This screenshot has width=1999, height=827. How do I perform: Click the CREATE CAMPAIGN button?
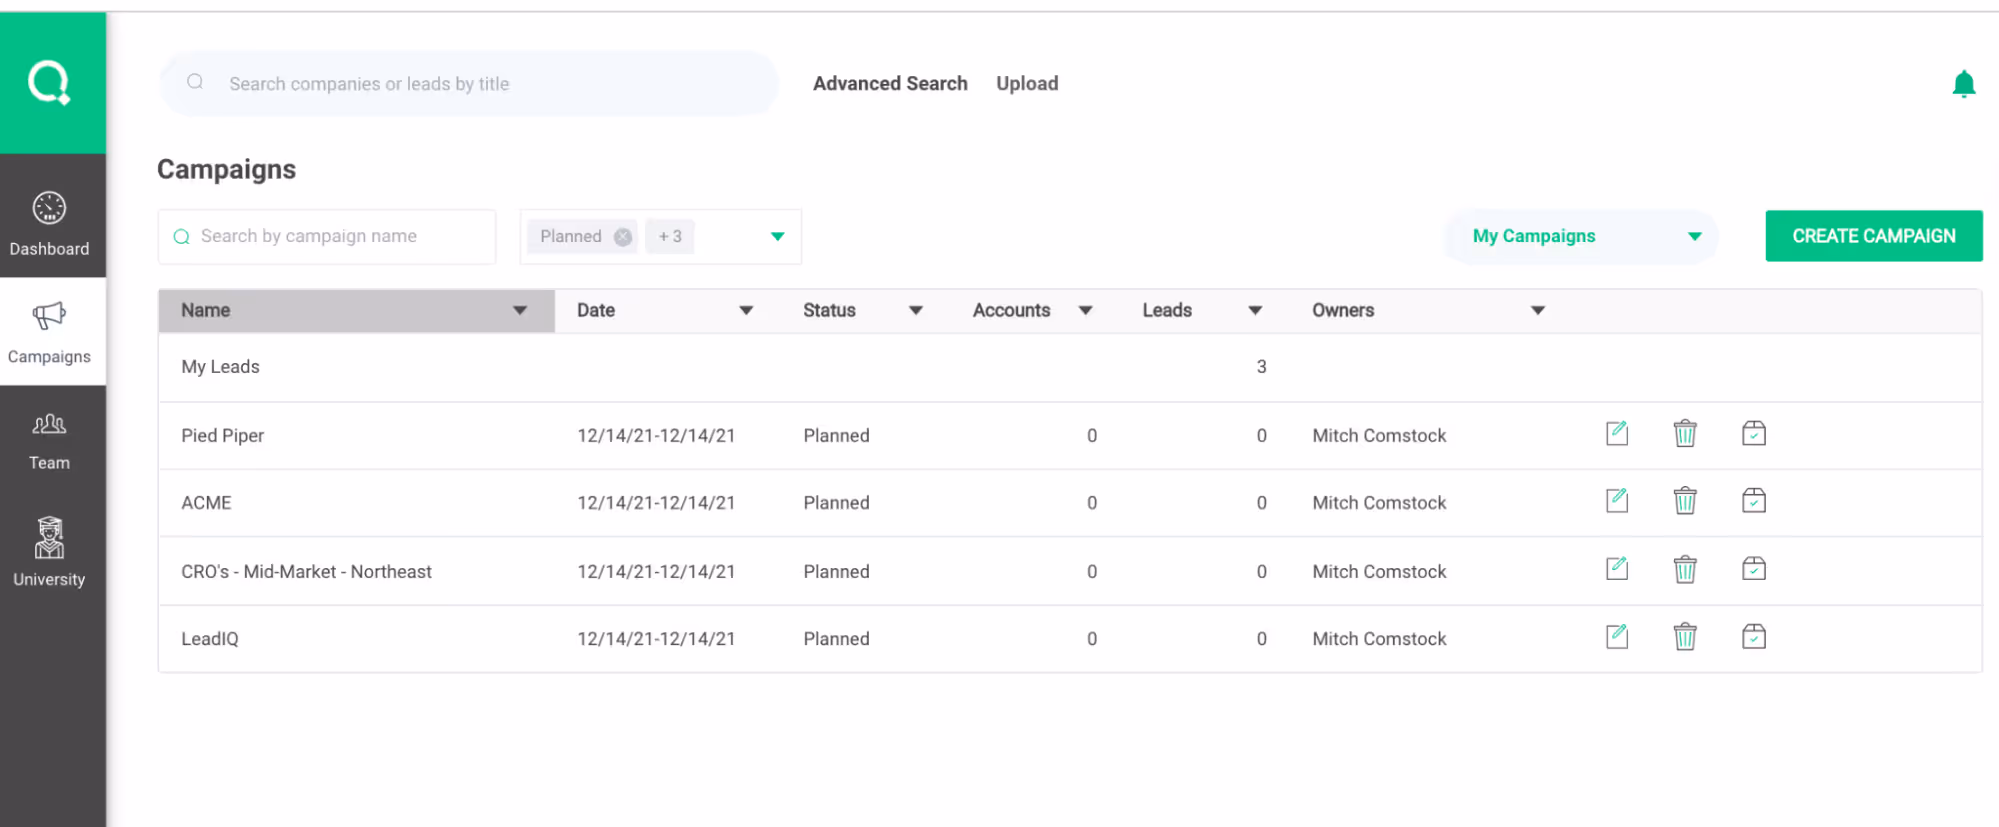tap(1873, 236)
